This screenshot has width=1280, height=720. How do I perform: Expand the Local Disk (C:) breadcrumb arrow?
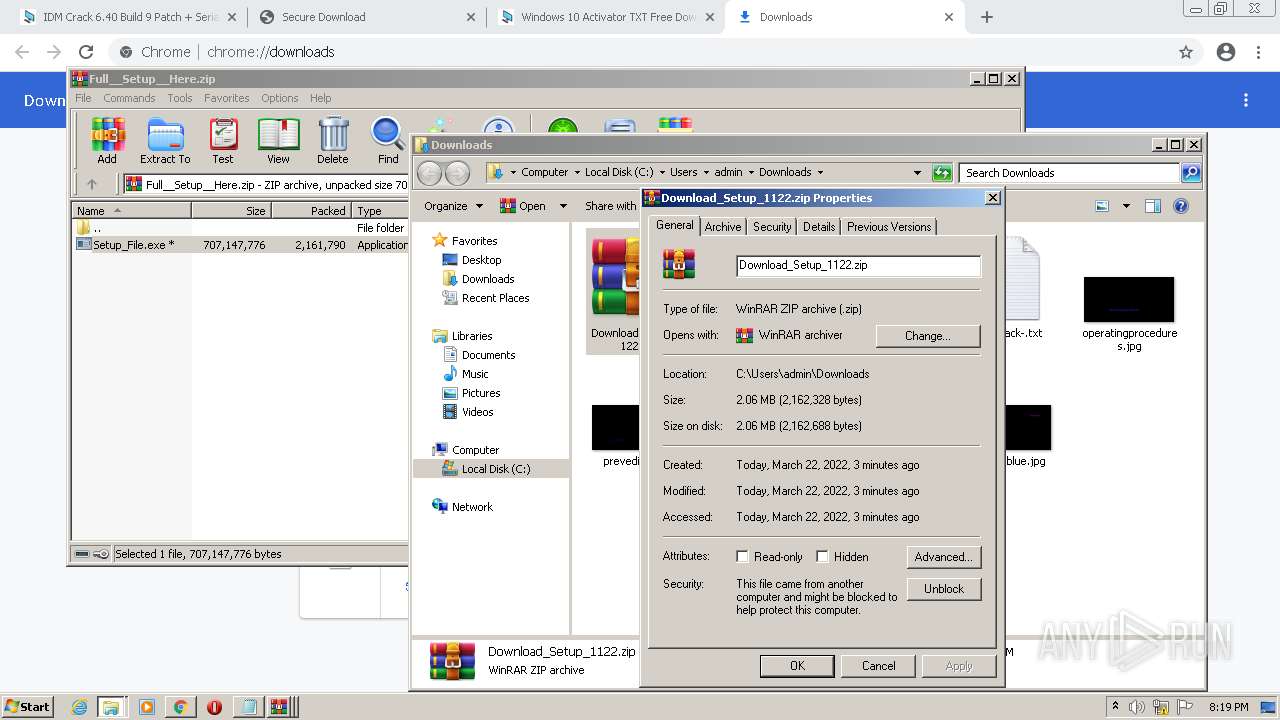pos(661,172)
